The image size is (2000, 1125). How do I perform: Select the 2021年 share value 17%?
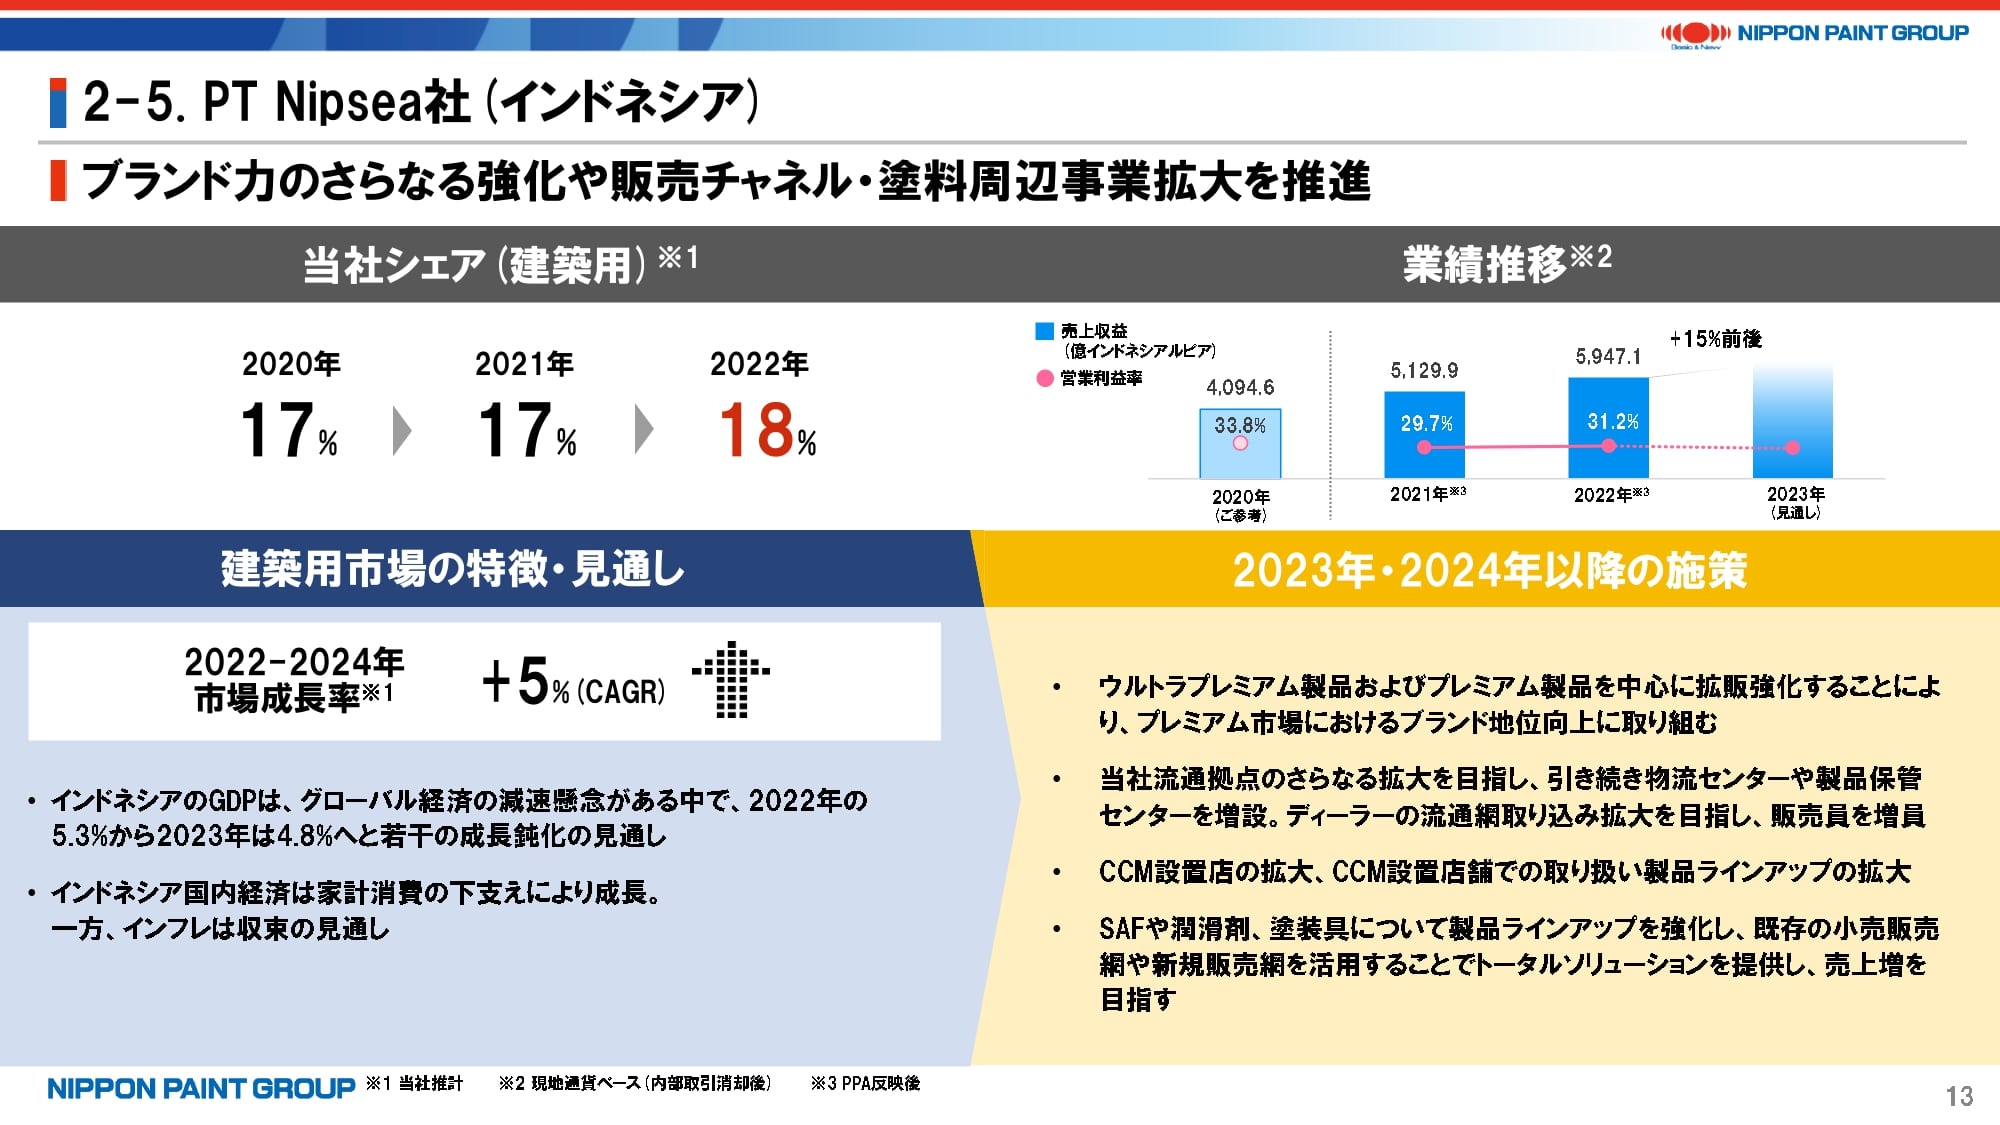click(x=527, y=431)
